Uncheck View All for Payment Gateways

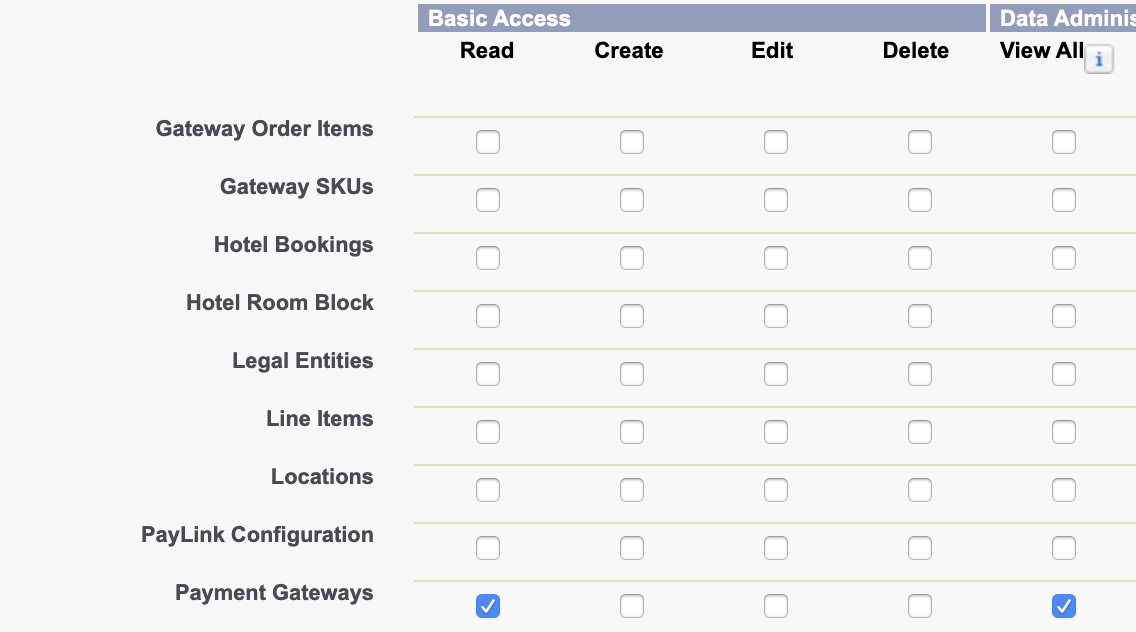point(1064,606)
